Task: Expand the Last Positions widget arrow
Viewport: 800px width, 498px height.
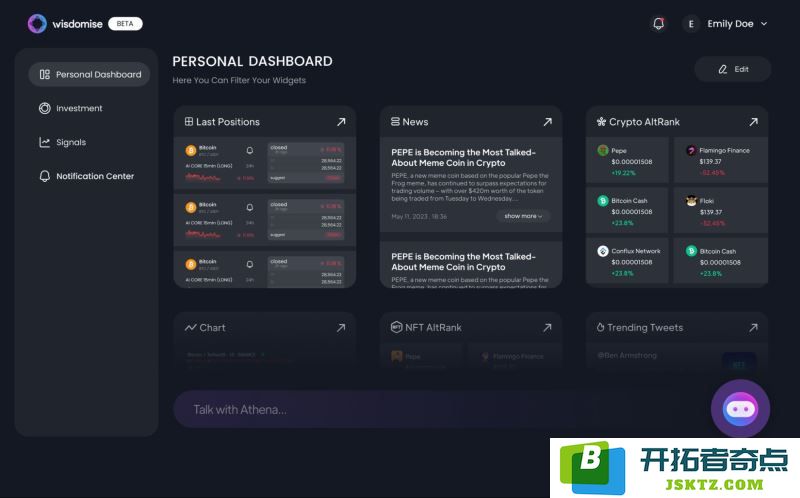Action: [341, 122]
